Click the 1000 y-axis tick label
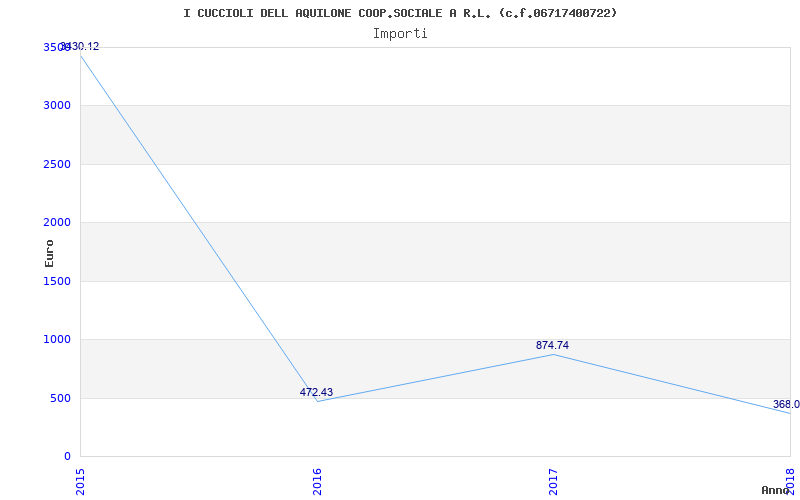 57,340
